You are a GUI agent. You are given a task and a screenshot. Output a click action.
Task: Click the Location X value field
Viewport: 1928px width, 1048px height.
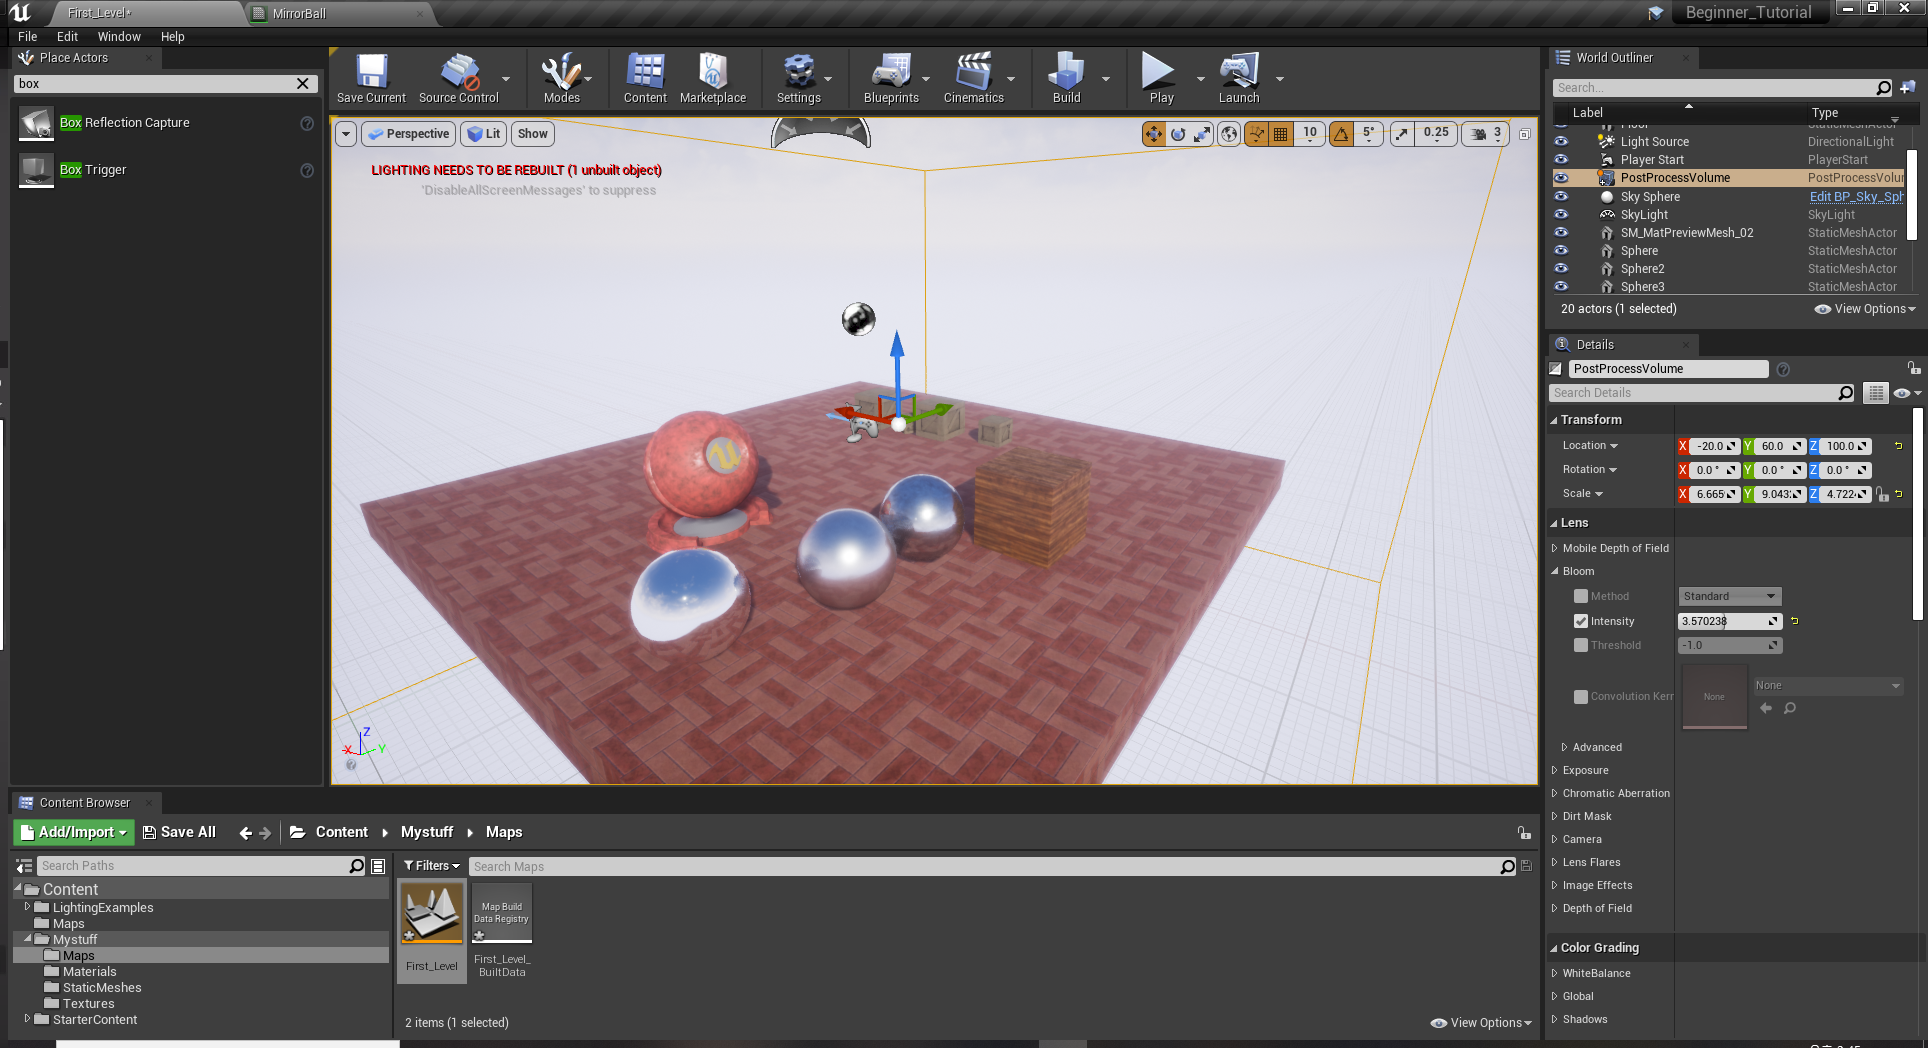[1714, 446]
